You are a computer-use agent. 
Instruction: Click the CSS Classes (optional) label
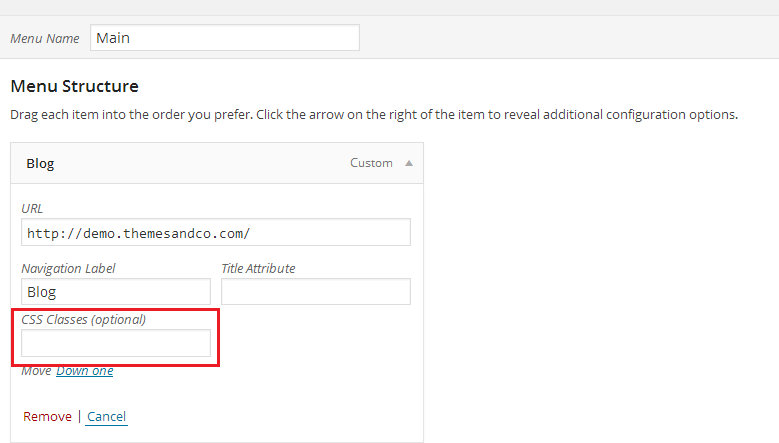(x=83, y=320)
